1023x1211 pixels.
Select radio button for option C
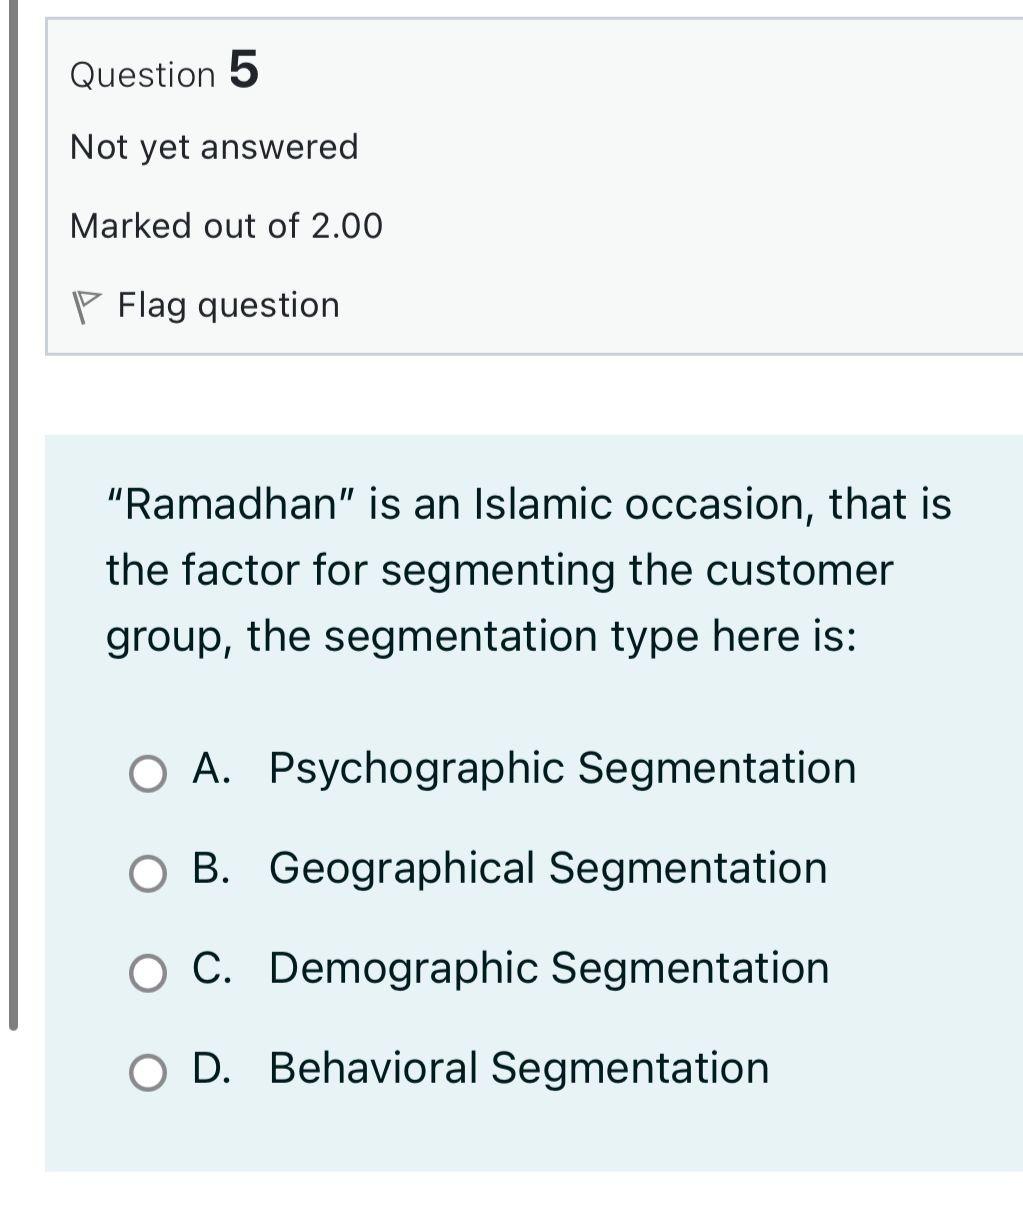coord(147,971)
